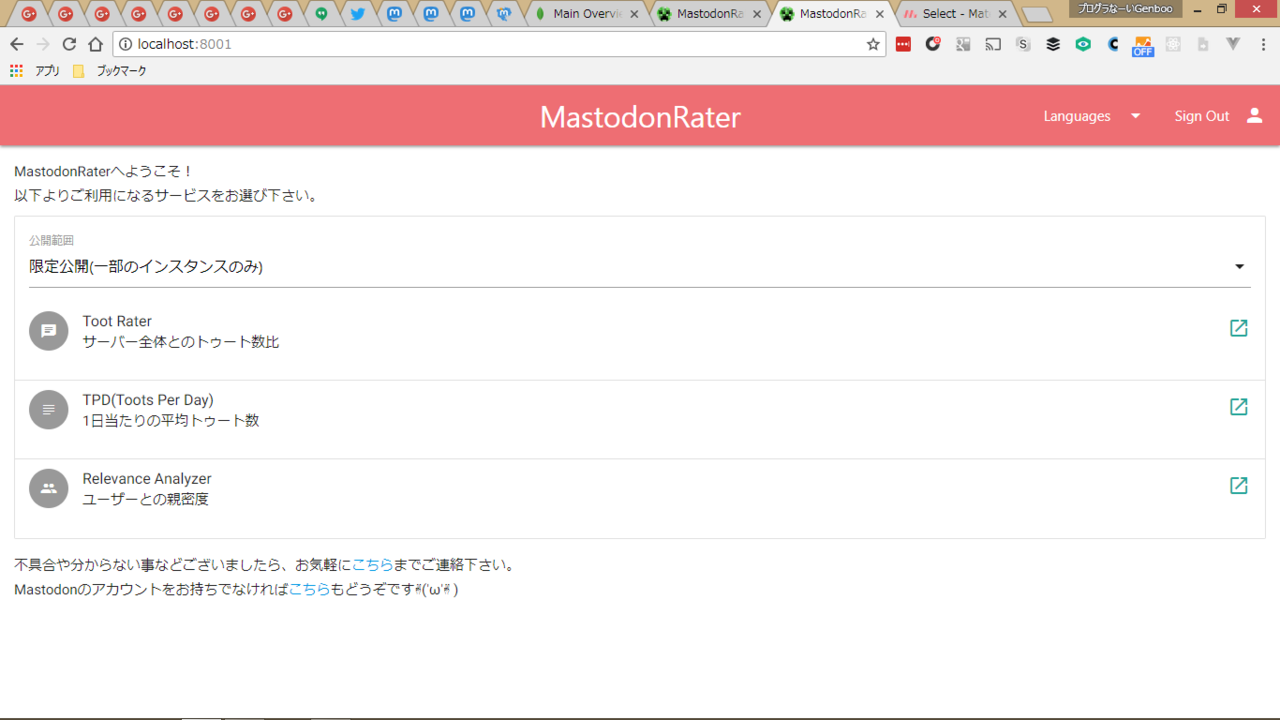
Task: Click the Analytics OFF extension icon
Action: pos(1143,46)
